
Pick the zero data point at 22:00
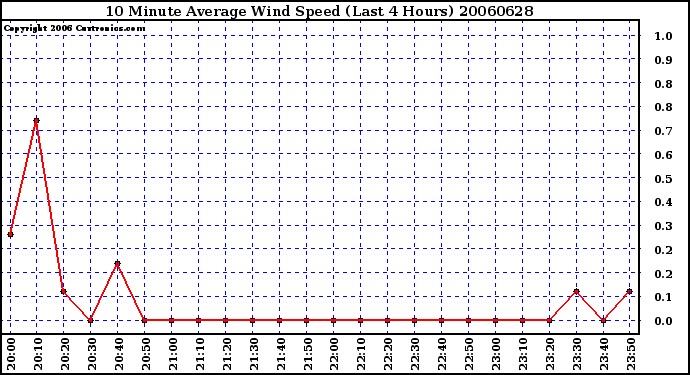pyautogui.click(x=333, y=320)
